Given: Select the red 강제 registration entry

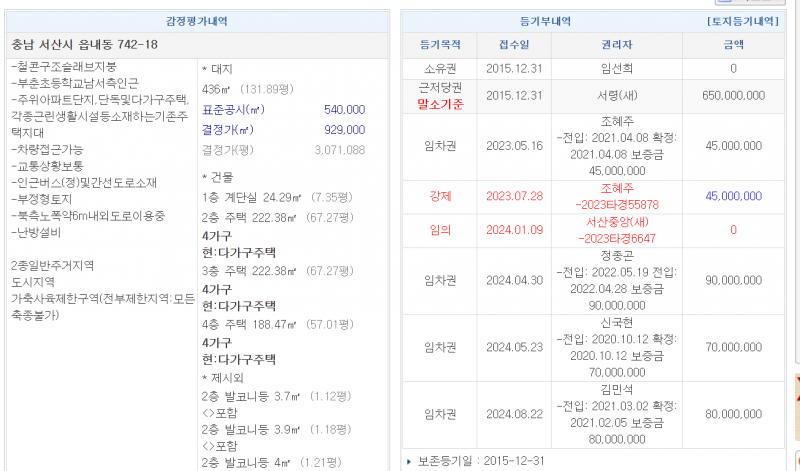Looking at the screenshot, I should pyautogui.click(x=440, y=196).
